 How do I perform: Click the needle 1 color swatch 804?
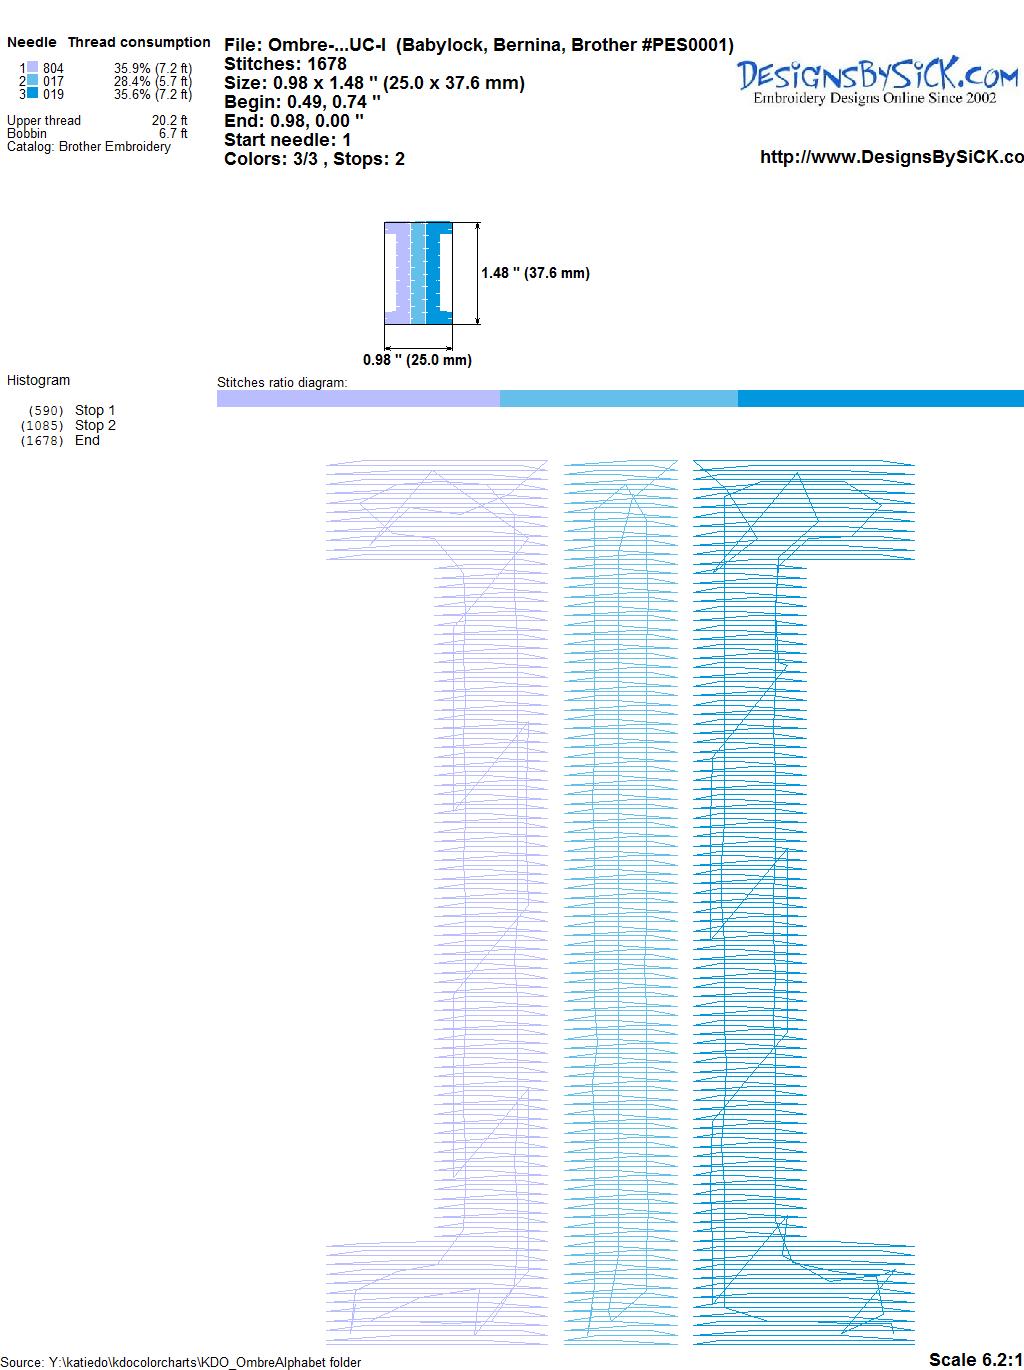(32, 68)
